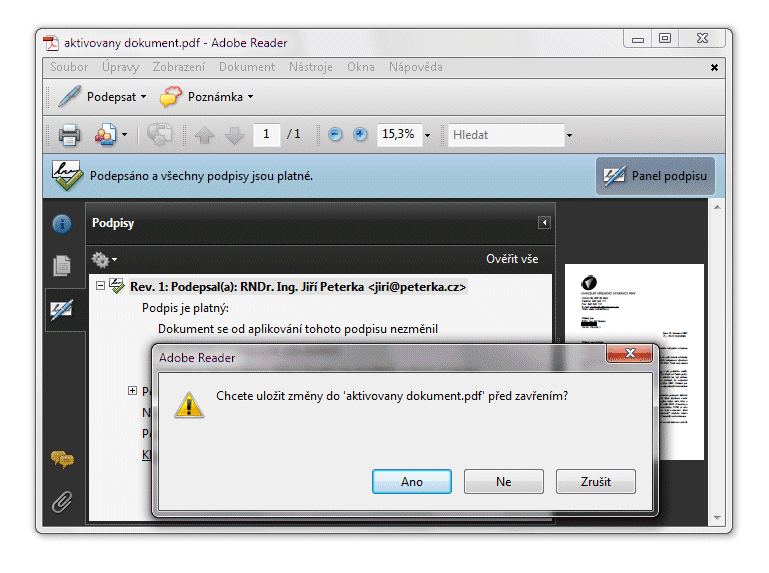Click the Poznámka comment bubble icon
The width and height of the screenshot is (769, 573).
[171, 97]
